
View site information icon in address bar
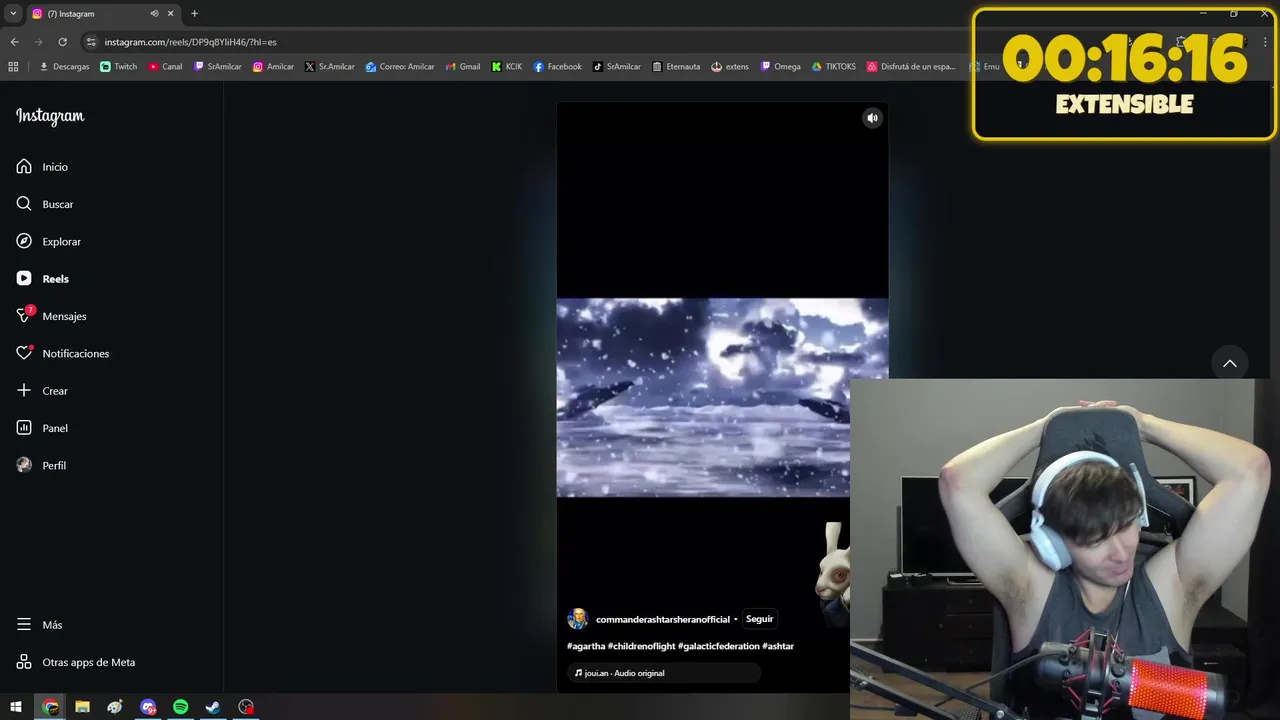[x=91, y=42]
